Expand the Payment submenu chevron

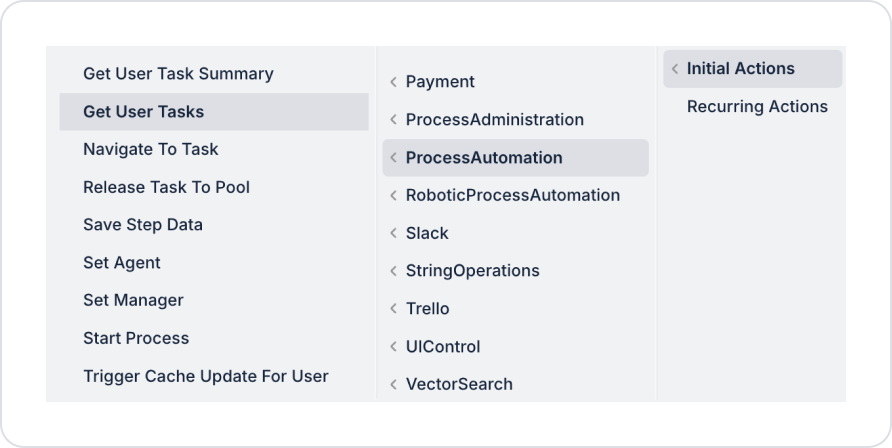pos(394,82)
